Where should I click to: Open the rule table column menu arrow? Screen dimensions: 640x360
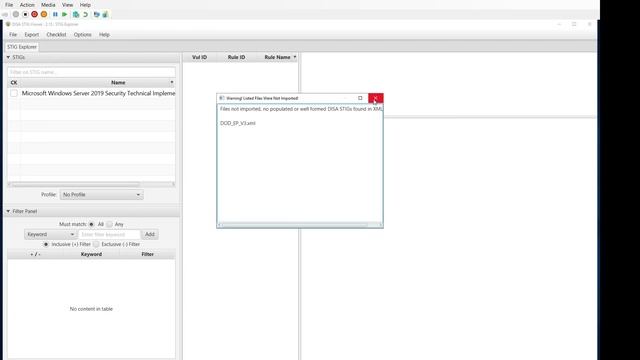click(295, 57)
